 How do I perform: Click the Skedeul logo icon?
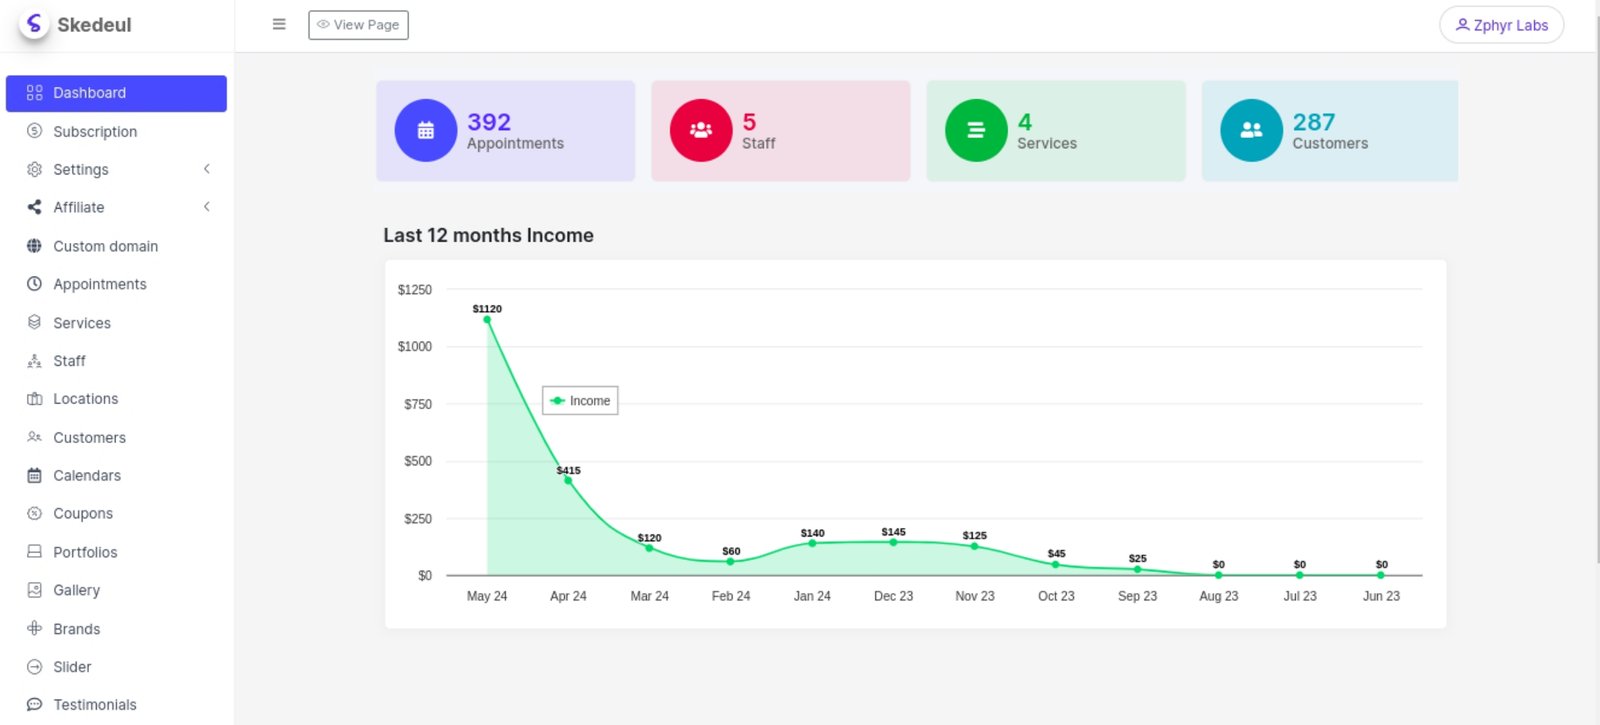pyautogui.click(x=34, y=24)
